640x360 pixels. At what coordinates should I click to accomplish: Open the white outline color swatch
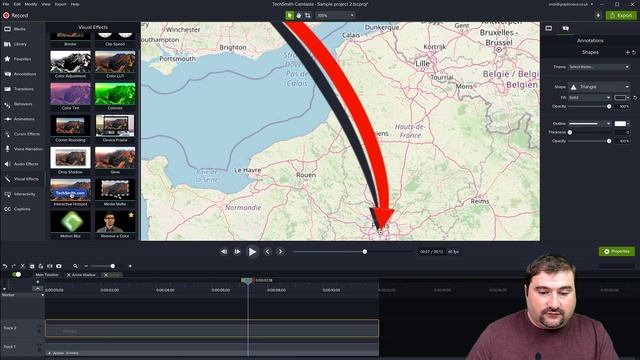(x=621, y=124)
